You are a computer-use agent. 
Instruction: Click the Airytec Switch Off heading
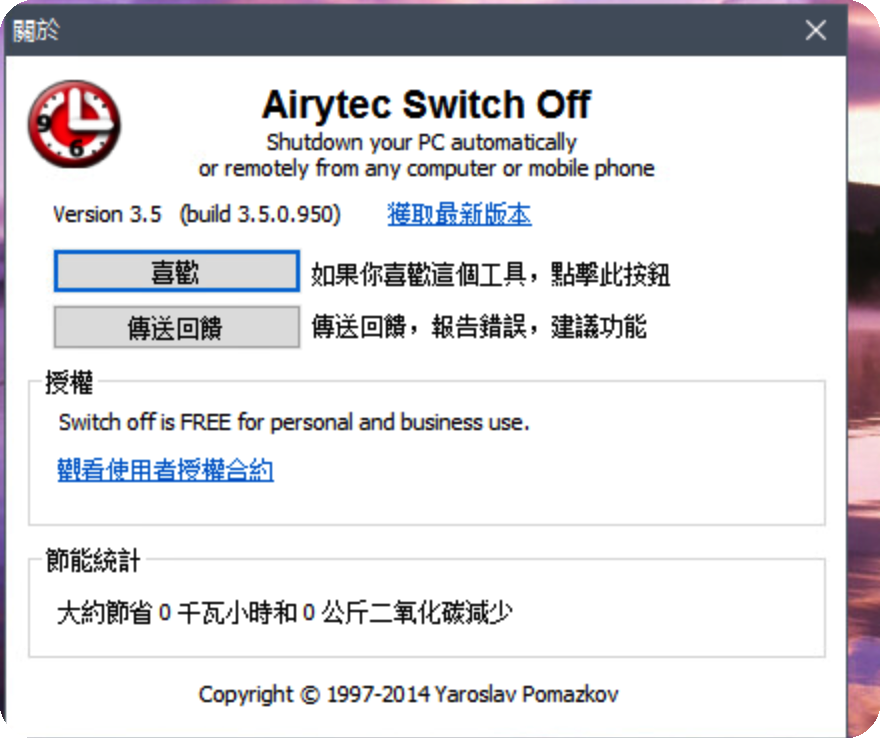coord(425,104)
